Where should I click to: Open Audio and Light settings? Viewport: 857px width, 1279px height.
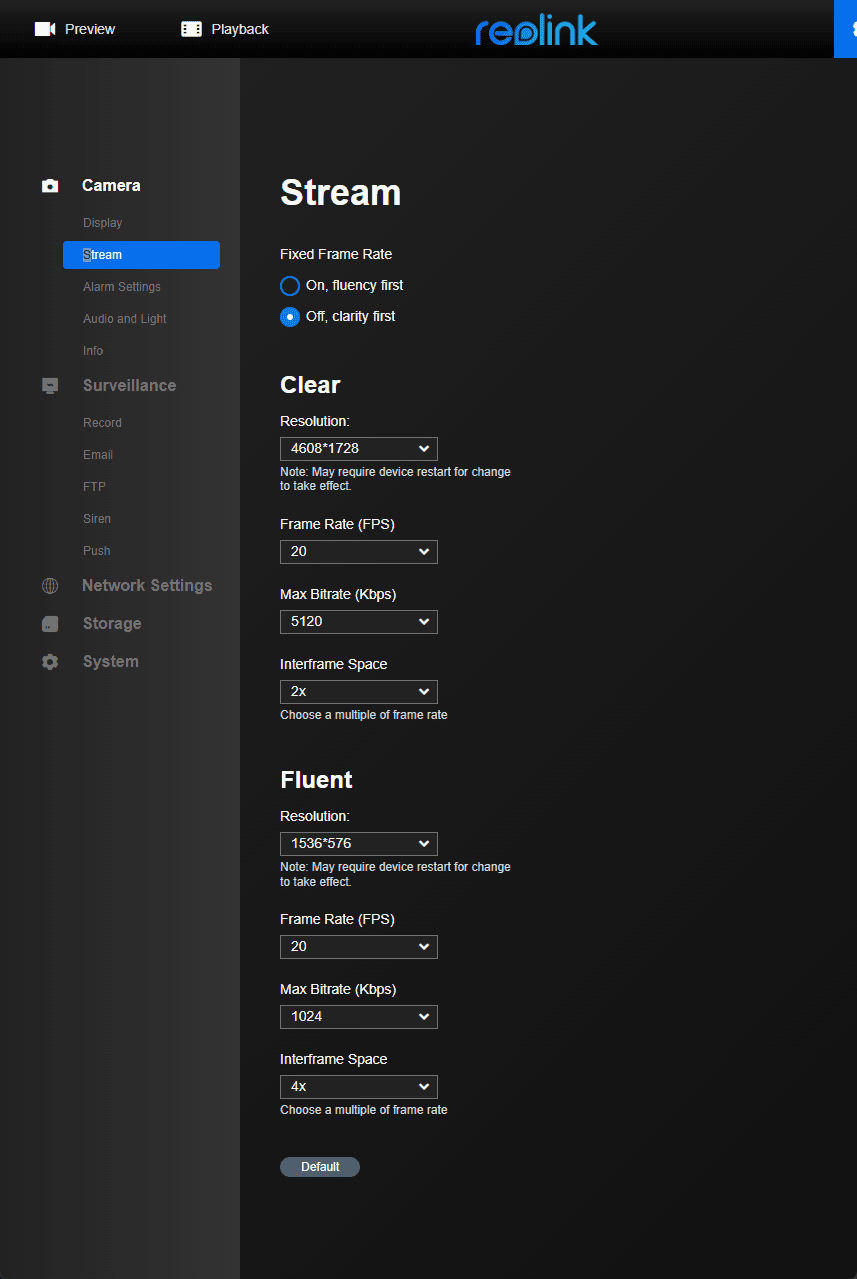tap(124, 319)
